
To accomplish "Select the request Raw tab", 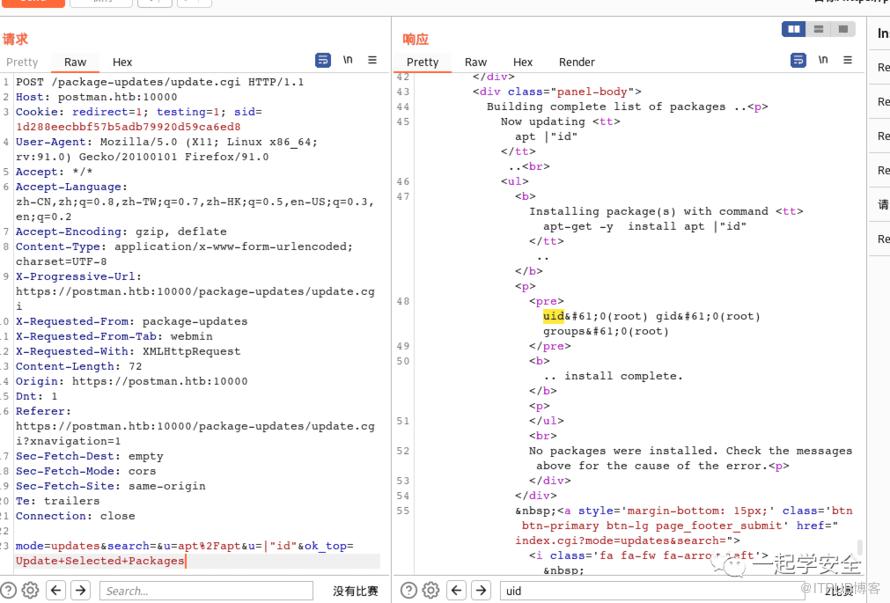I will [75, 62].
